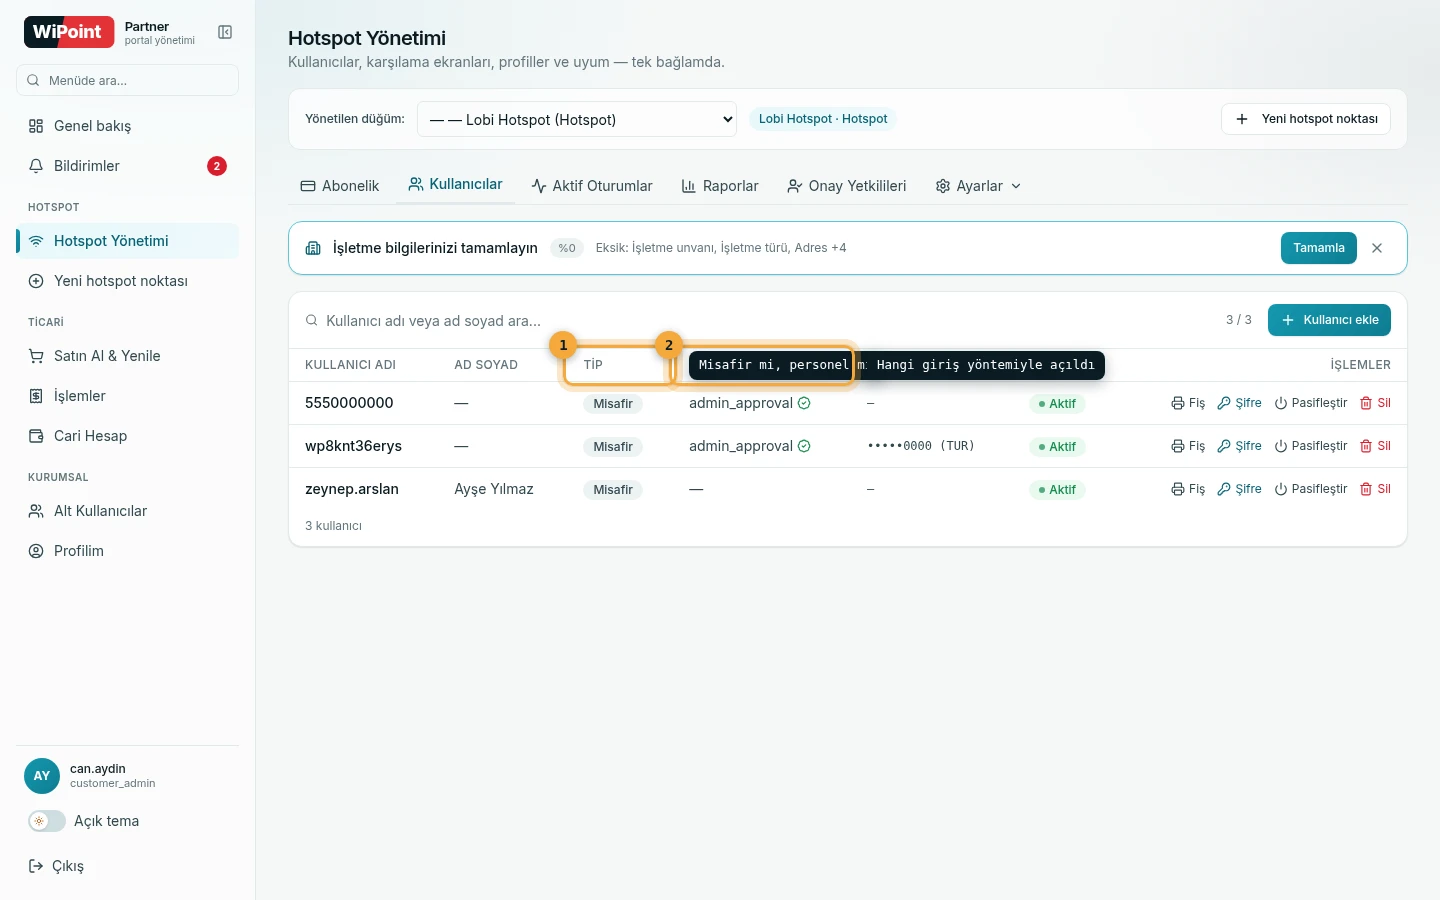This screenshot has height=900, width=1440.
Task: Click the building icon in the business info banner
Action: point(313,248)
